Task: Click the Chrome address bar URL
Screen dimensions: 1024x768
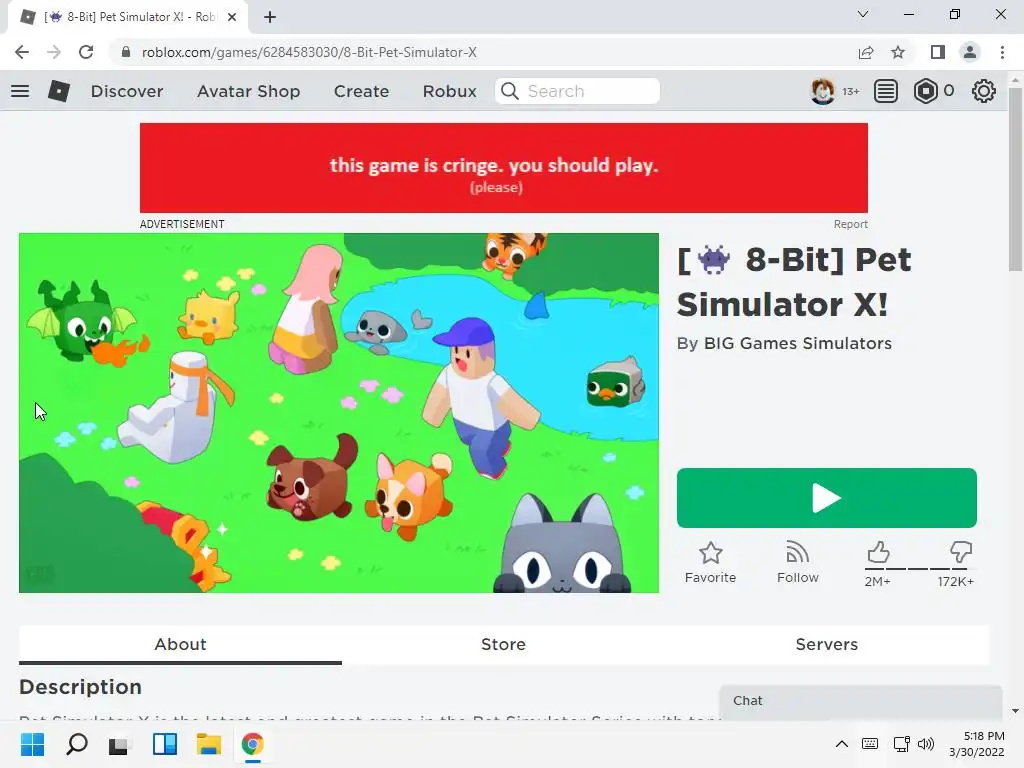Action: [309, 52]
